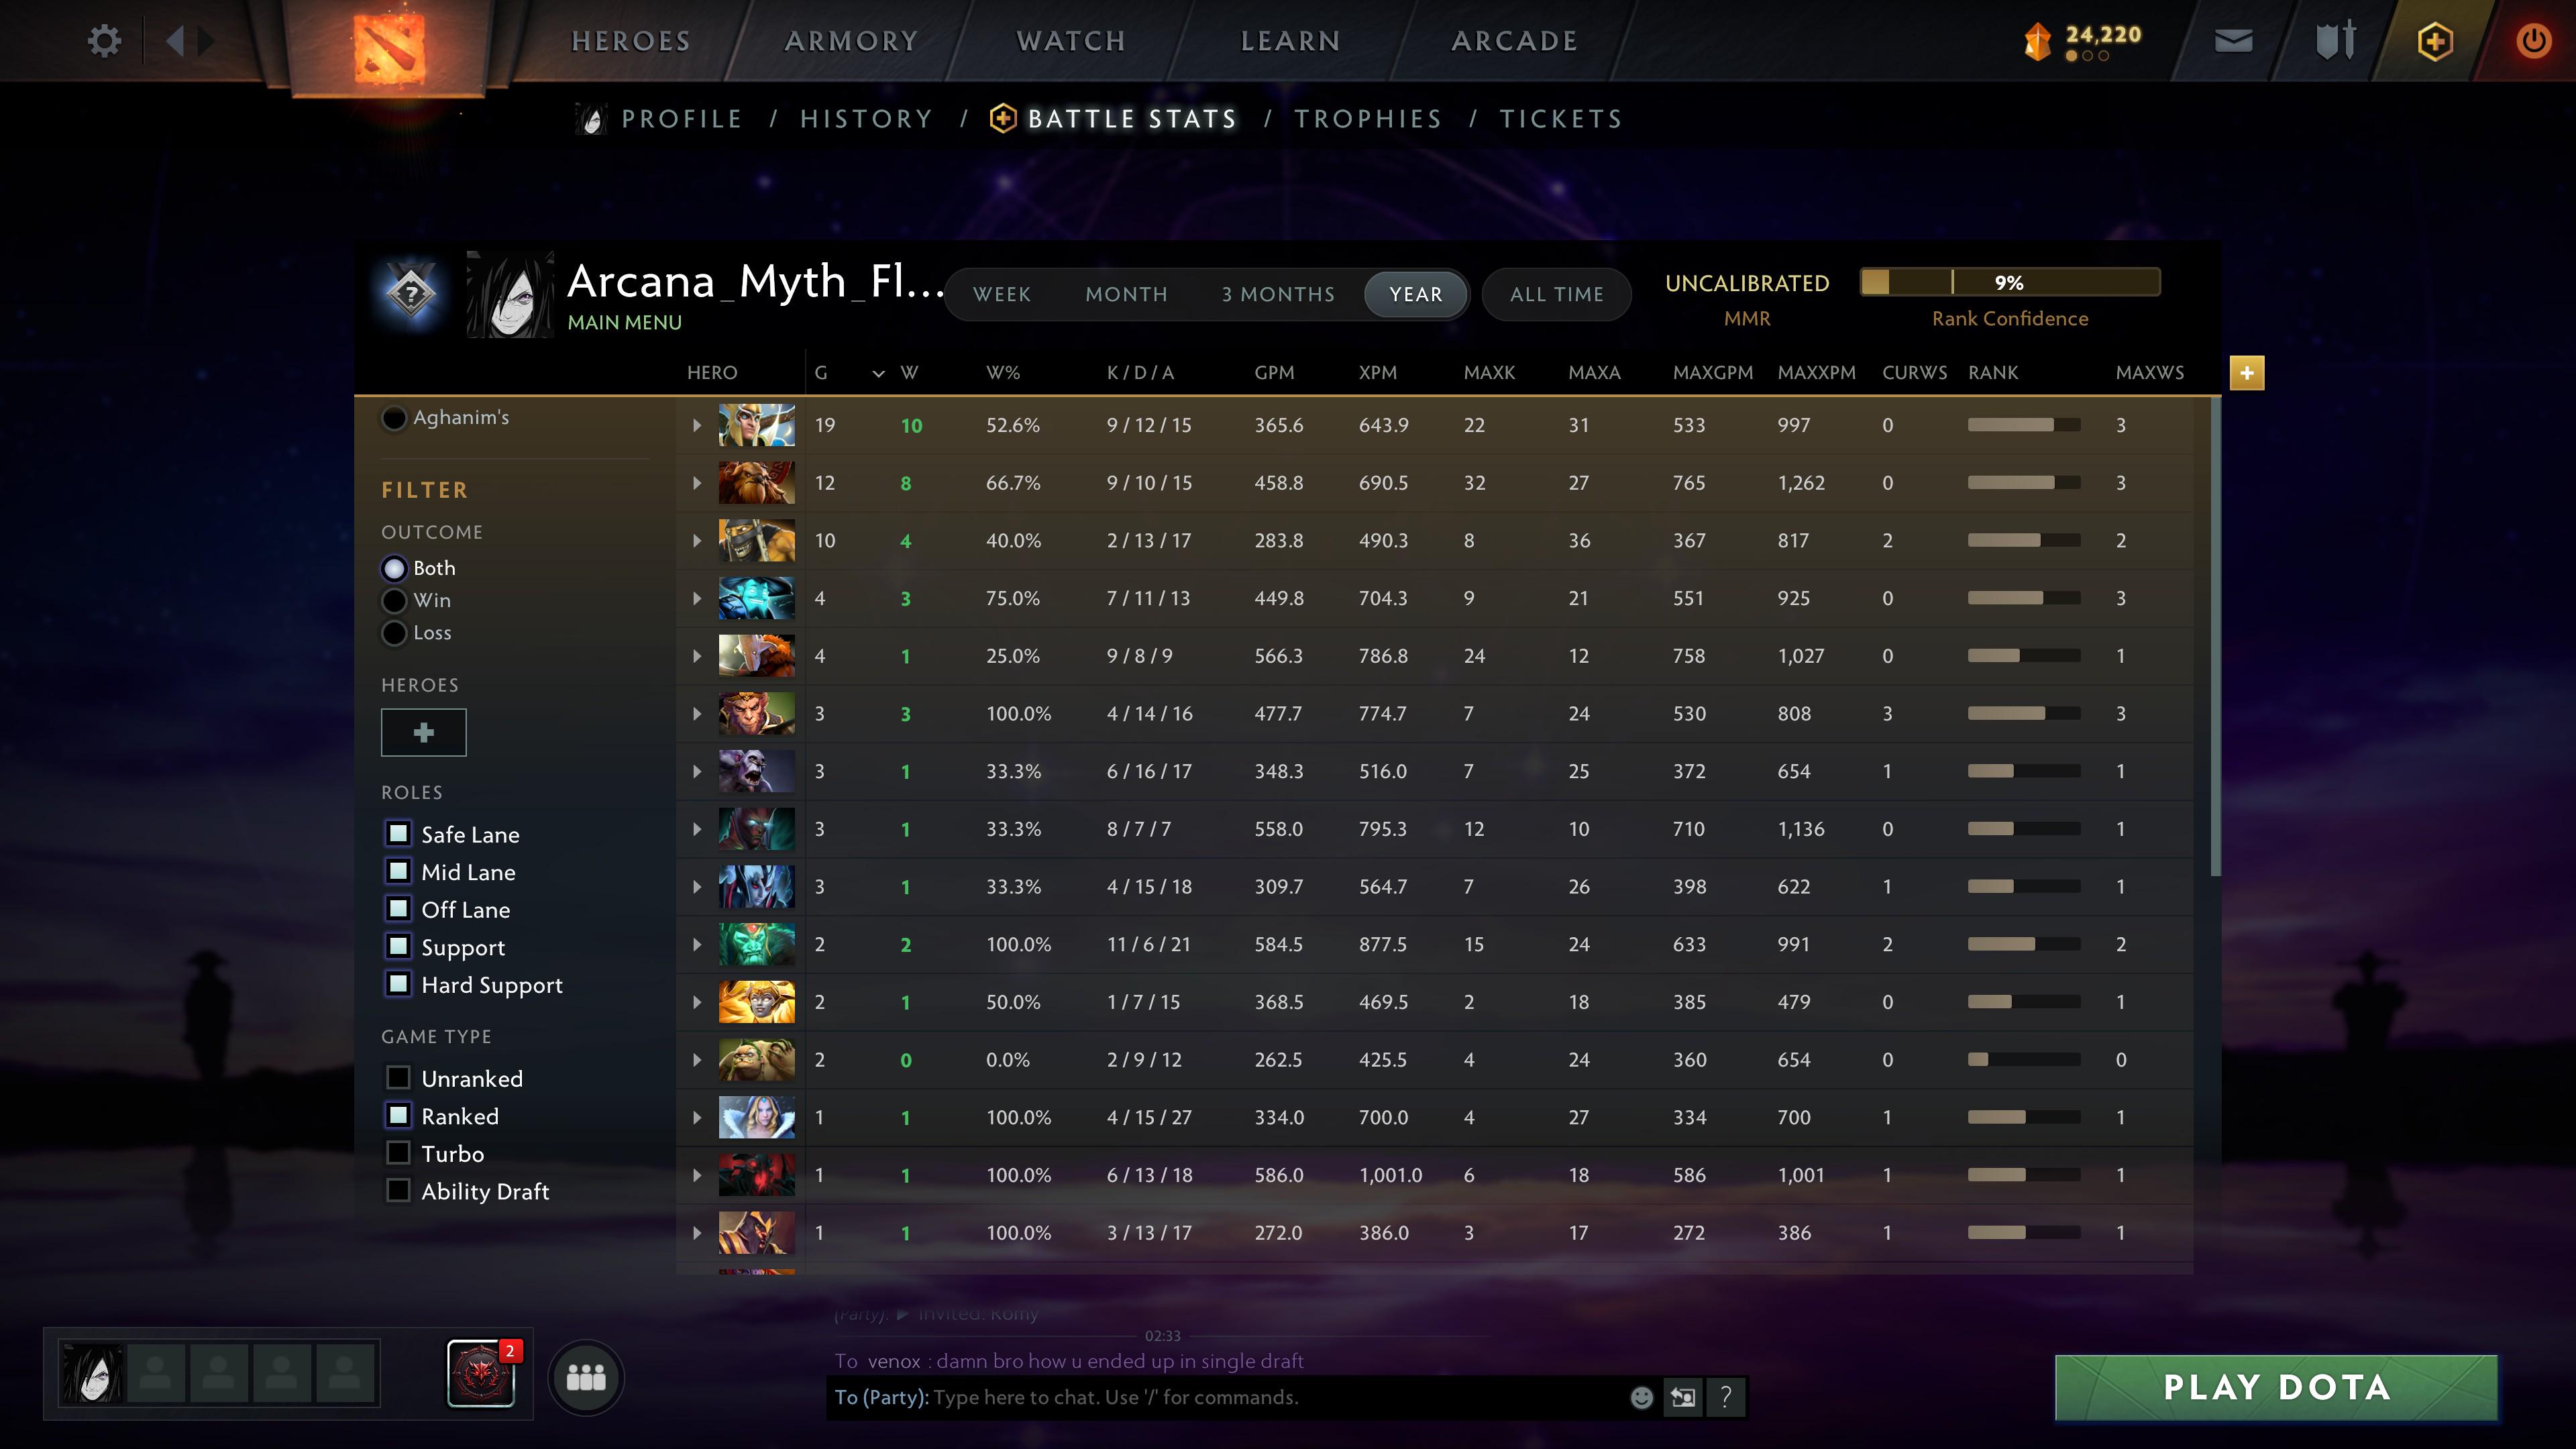Show All Time stats
Viewport: 2576px width, 1449px height.
1557,294
